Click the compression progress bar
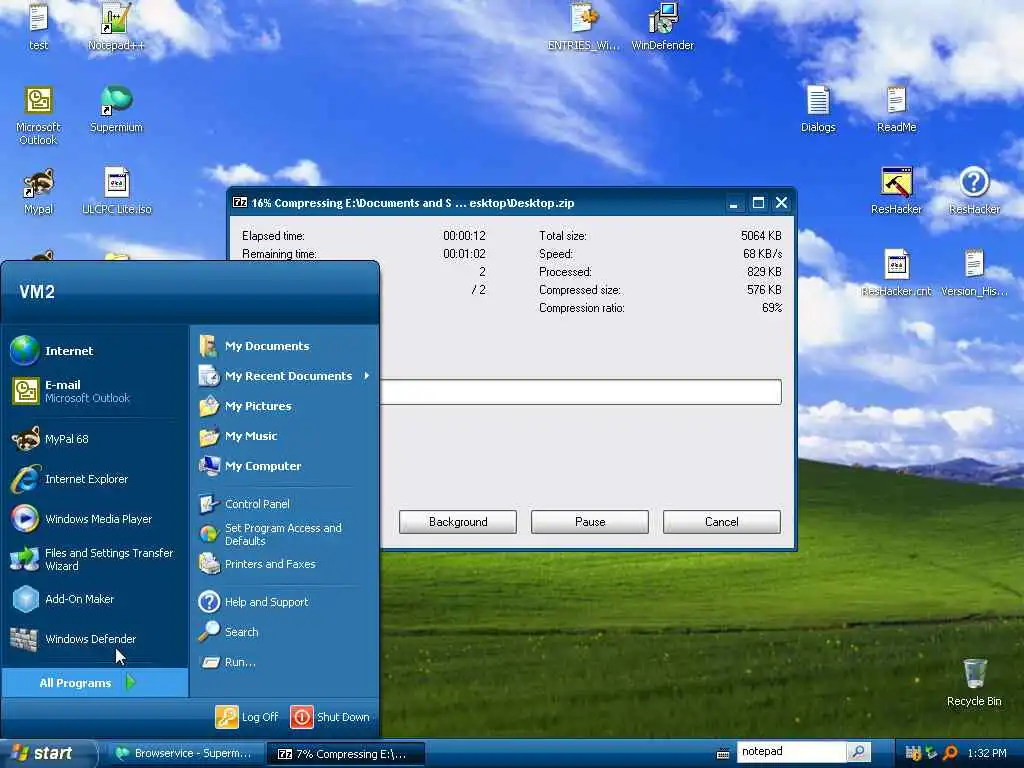The width and height of the screenshot is (1024, 768). pos(581,392)
